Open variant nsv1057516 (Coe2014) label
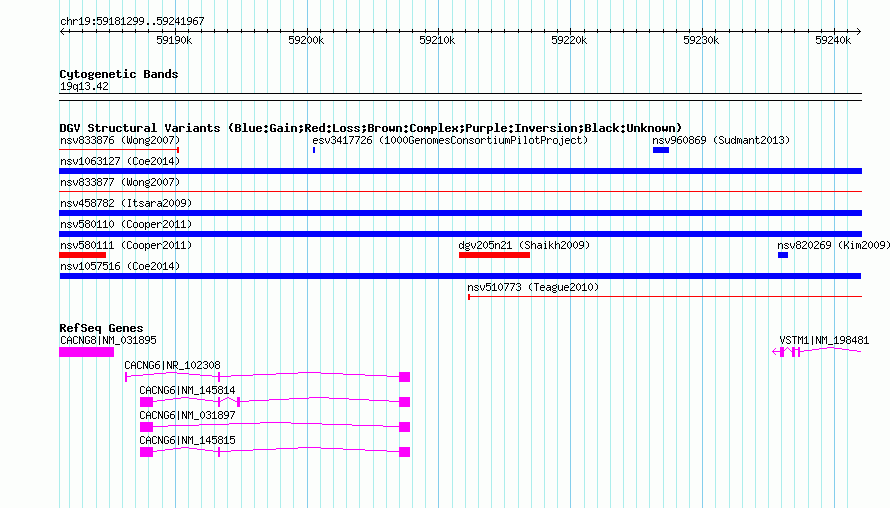The image size is (890, 508). (120, 266)
